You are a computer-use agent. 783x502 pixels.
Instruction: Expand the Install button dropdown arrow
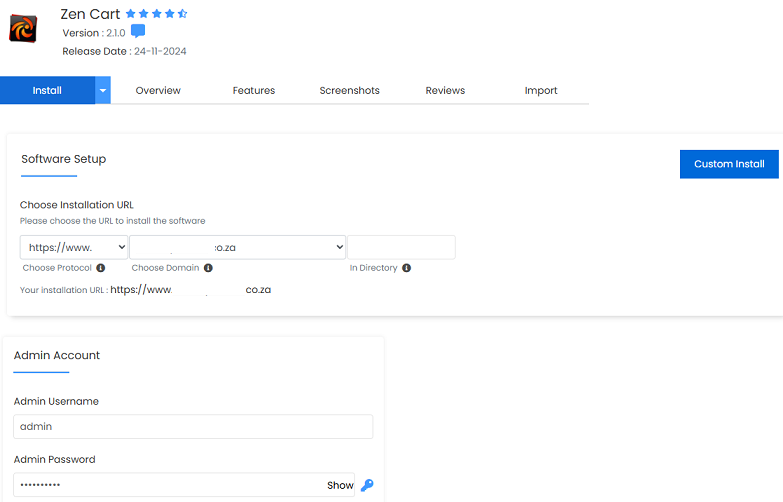click(102, 90)
